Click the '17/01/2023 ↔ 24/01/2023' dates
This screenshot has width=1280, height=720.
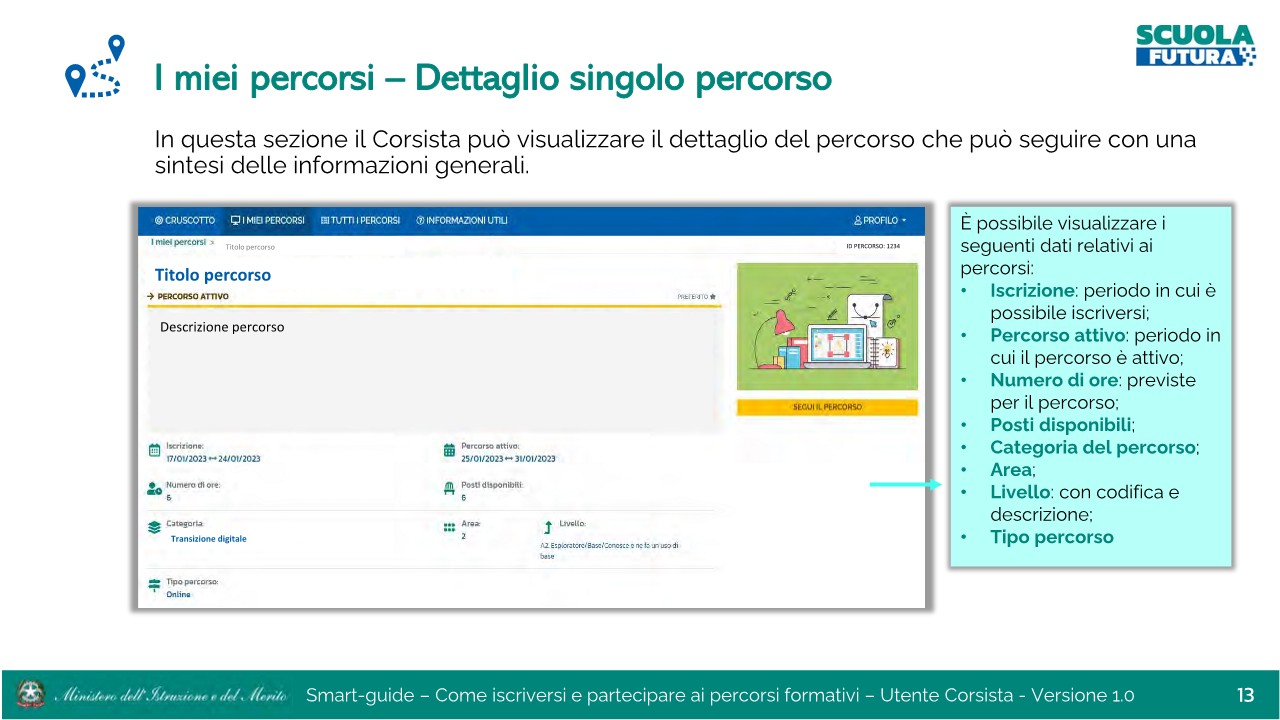[x=213, y=459]
